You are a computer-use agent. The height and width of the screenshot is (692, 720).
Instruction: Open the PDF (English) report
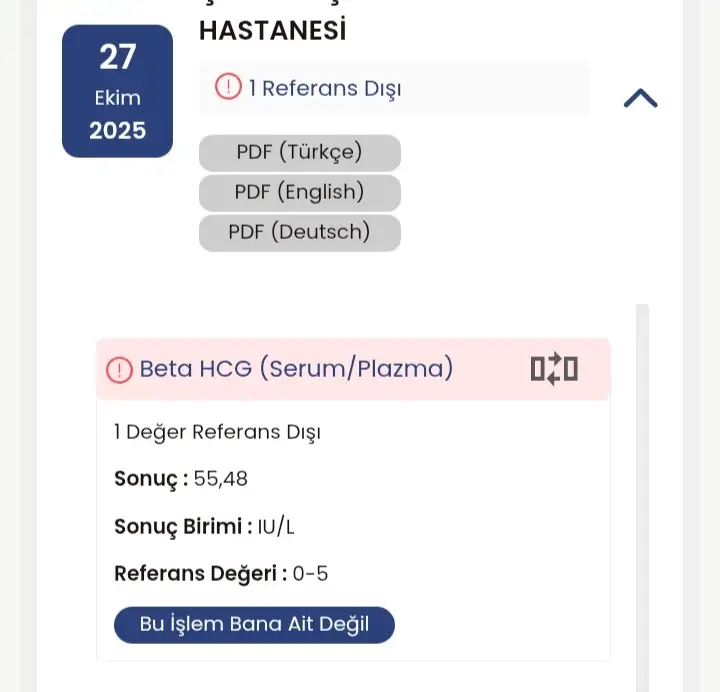tap(300, 192)
